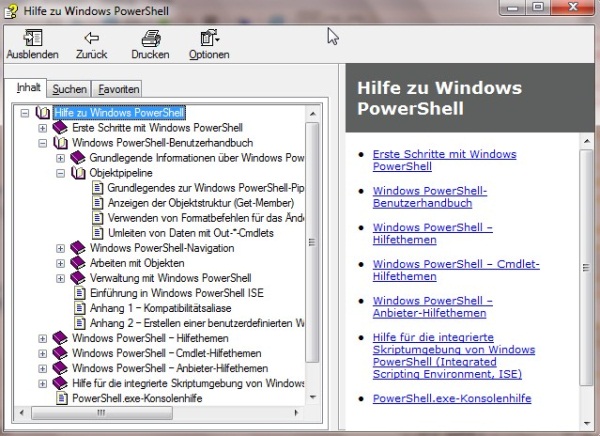The height and width of the screenshot is (436, 600).
Task: Click the content pane's vertical scrollbar thumb
Action: tap(586, 268)
